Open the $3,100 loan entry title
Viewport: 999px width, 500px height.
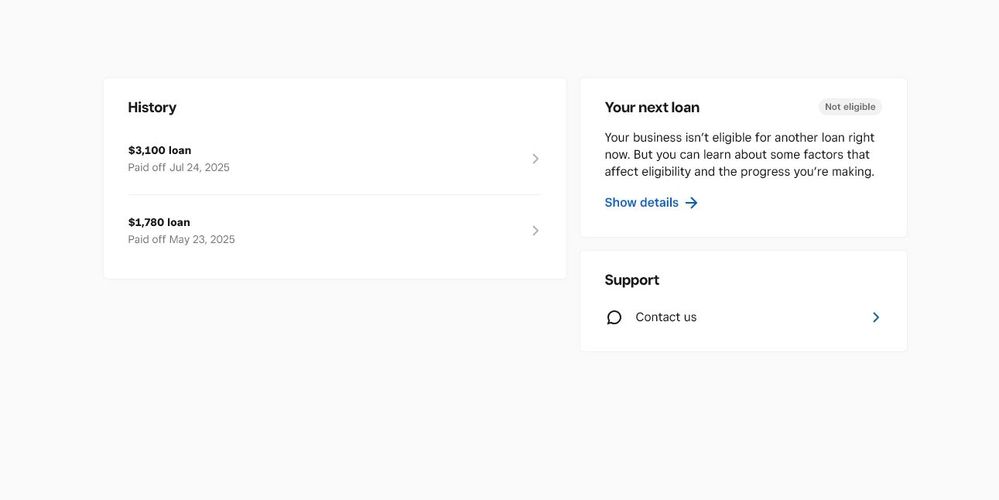point(159,150)
